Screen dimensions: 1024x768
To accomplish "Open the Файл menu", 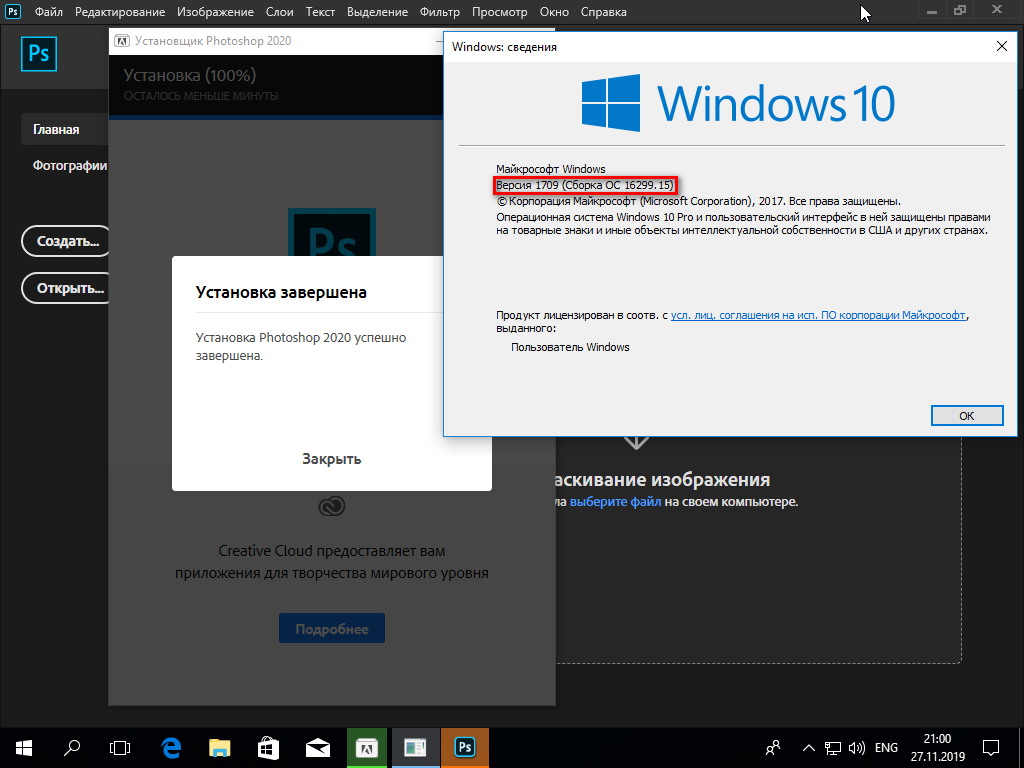I will pyautogui.click(x=48, y=12).
